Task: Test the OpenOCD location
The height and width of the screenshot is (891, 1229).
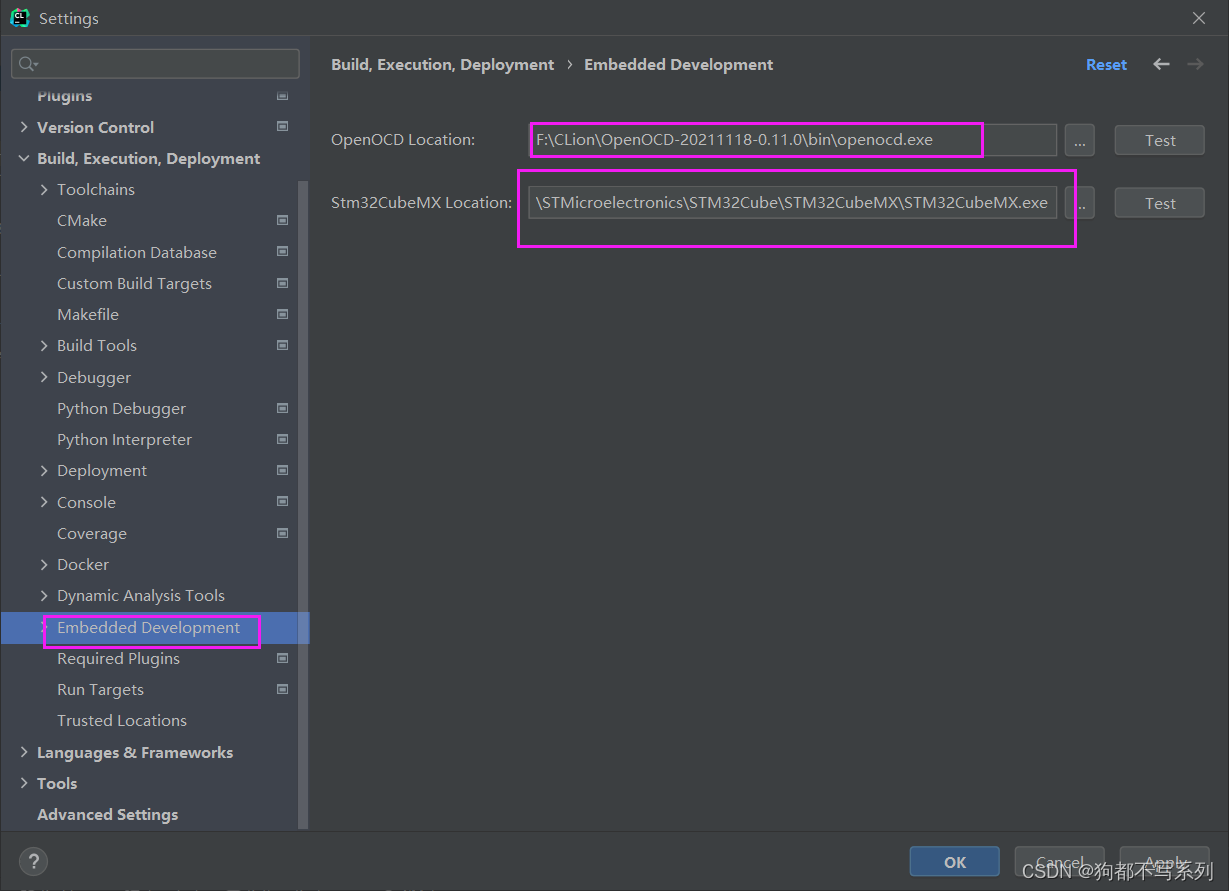Action: (x=1160, y=140)
